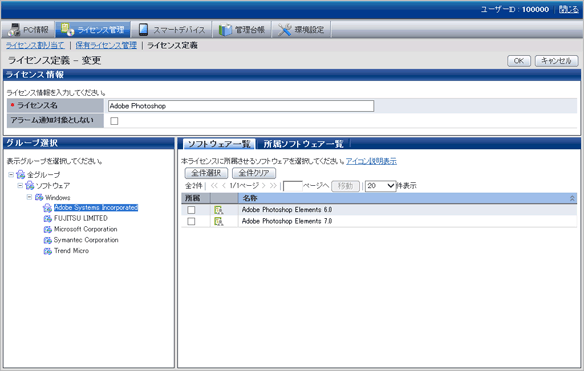Open the 20 件表示 dropdown
The image size is (584, 371).
[380, 186]
